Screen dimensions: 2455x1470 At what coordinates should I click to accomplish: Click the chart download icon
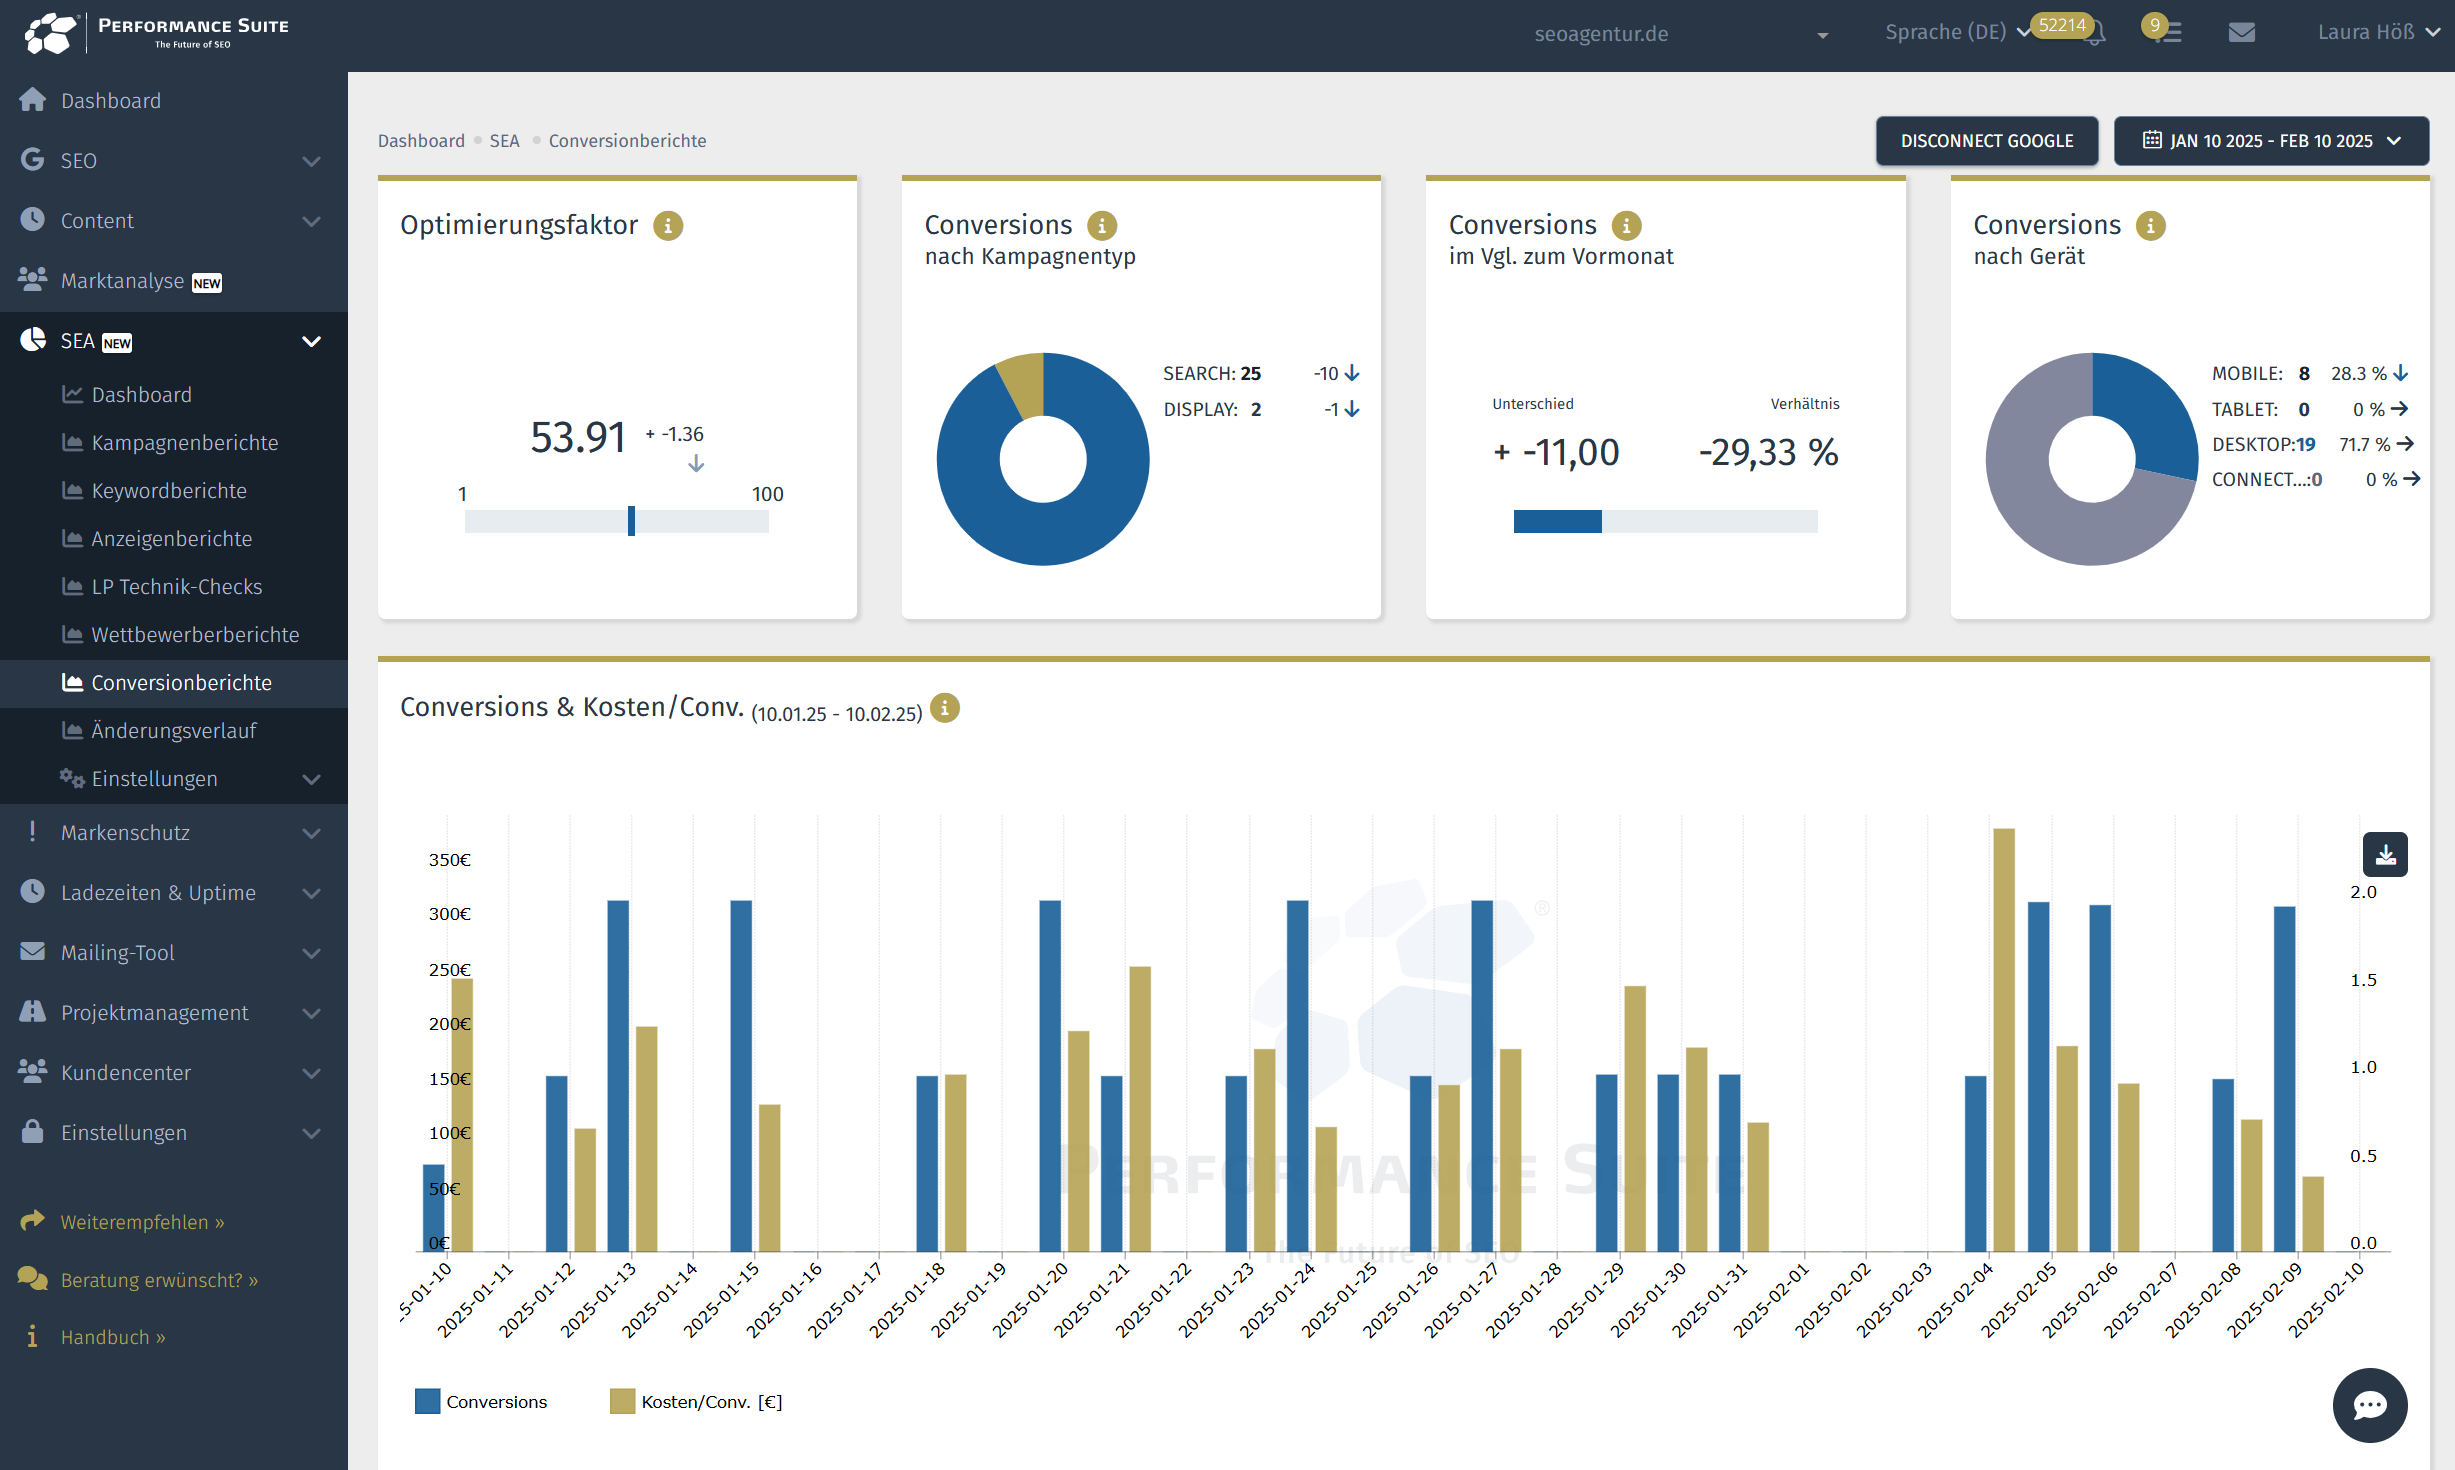click(2385, 855)
